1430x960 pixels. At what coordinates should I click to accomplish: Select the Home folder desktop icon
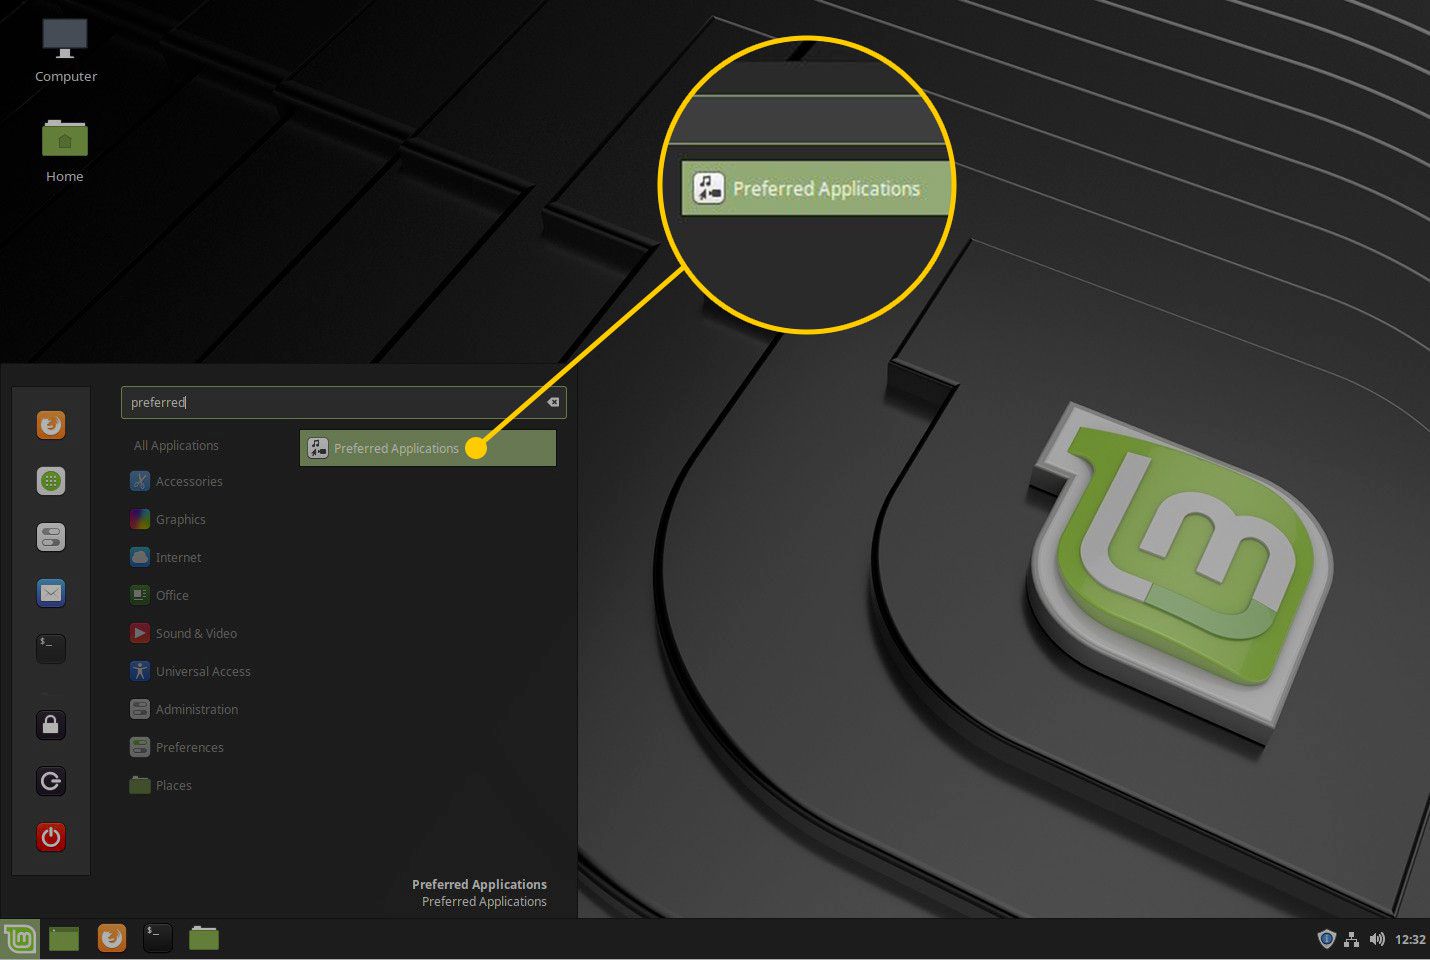click(x=65, y=150)
